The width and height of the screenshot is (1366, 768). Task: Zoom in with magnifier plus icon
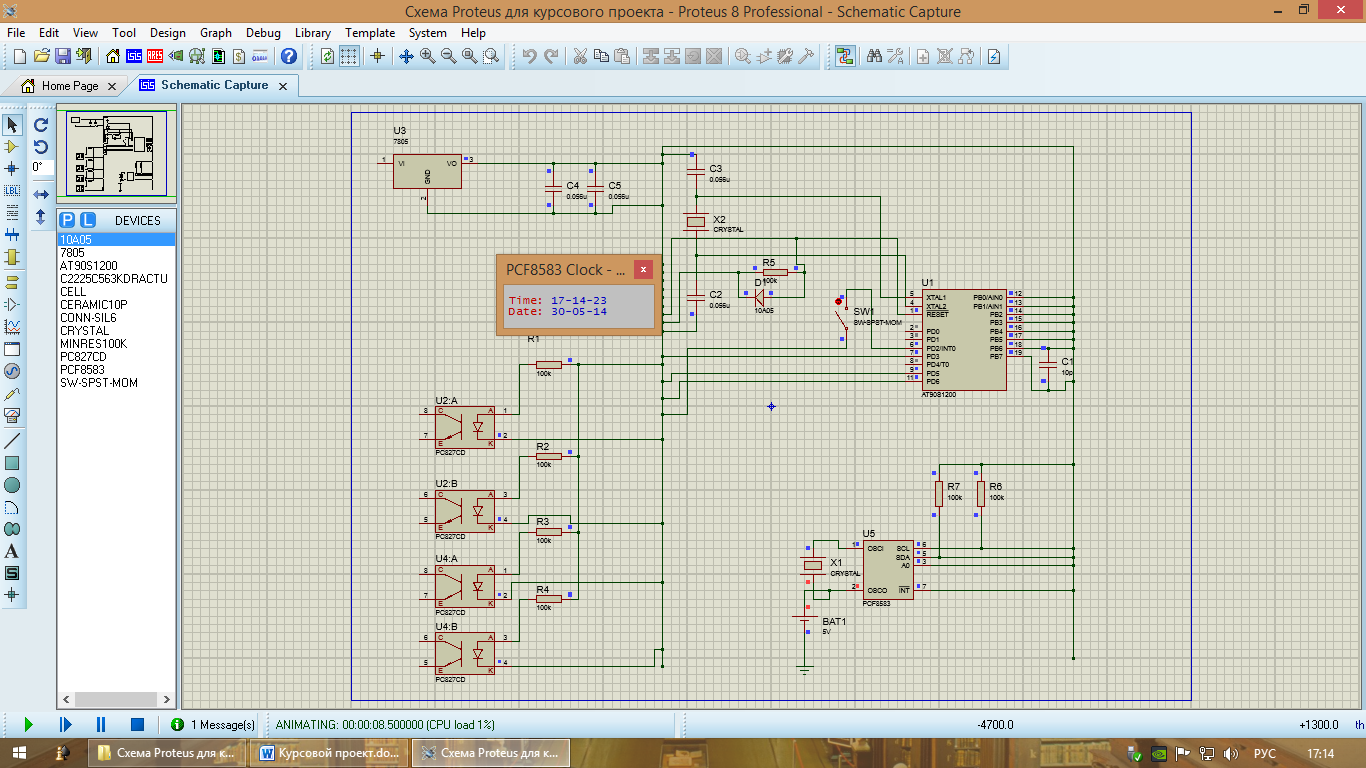[x=428, y=56]
